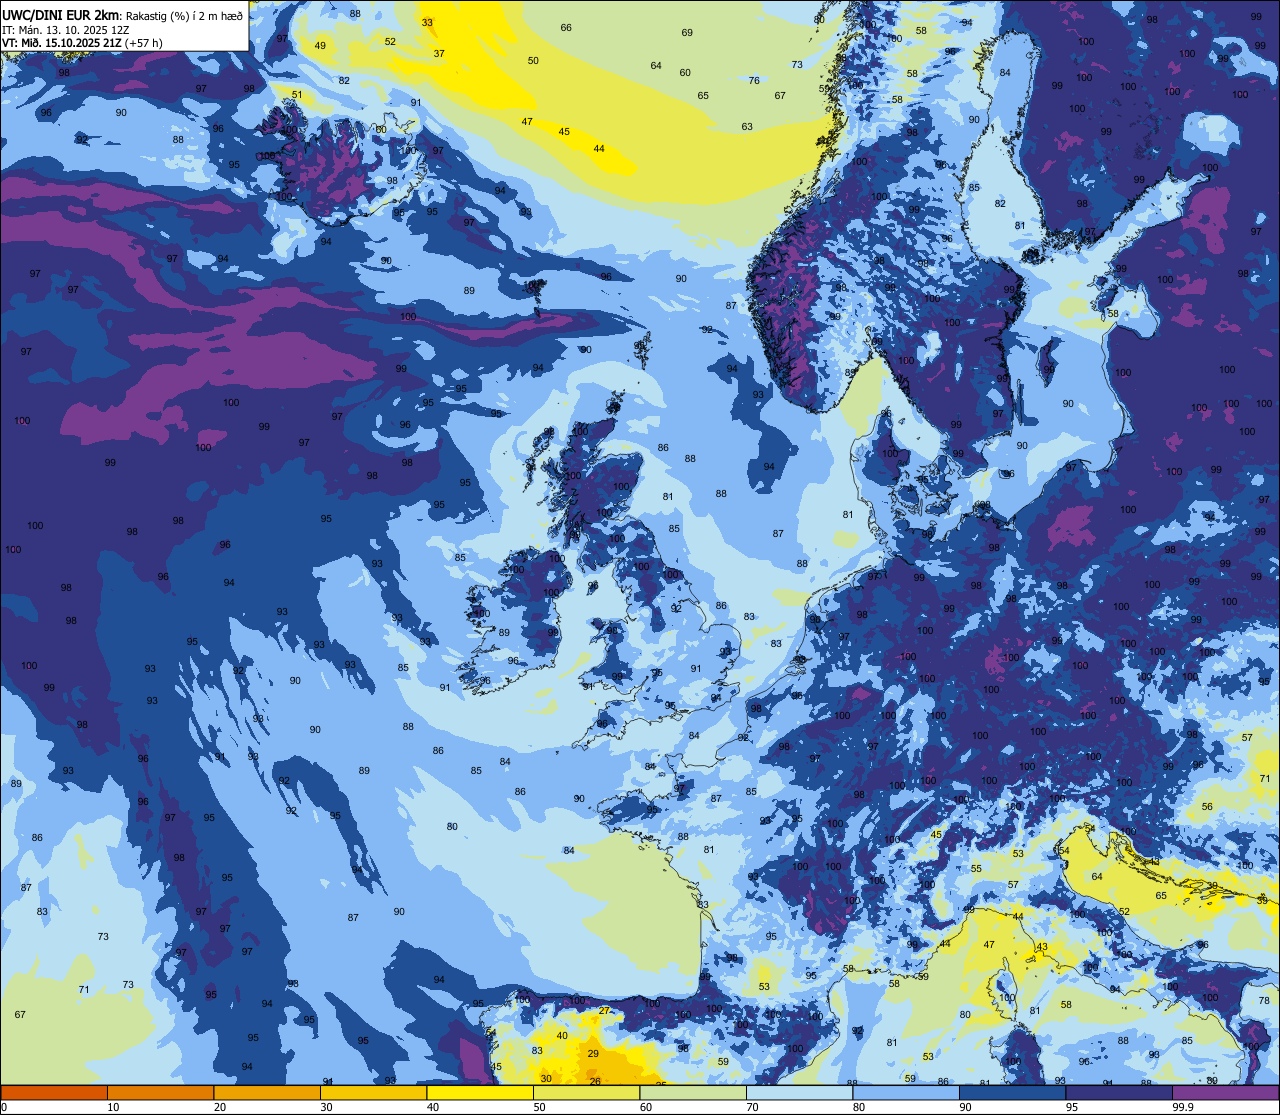Click the legend tick label 20
The height and width of the screenshot is (1115, 1280).
pos(220,1107)
